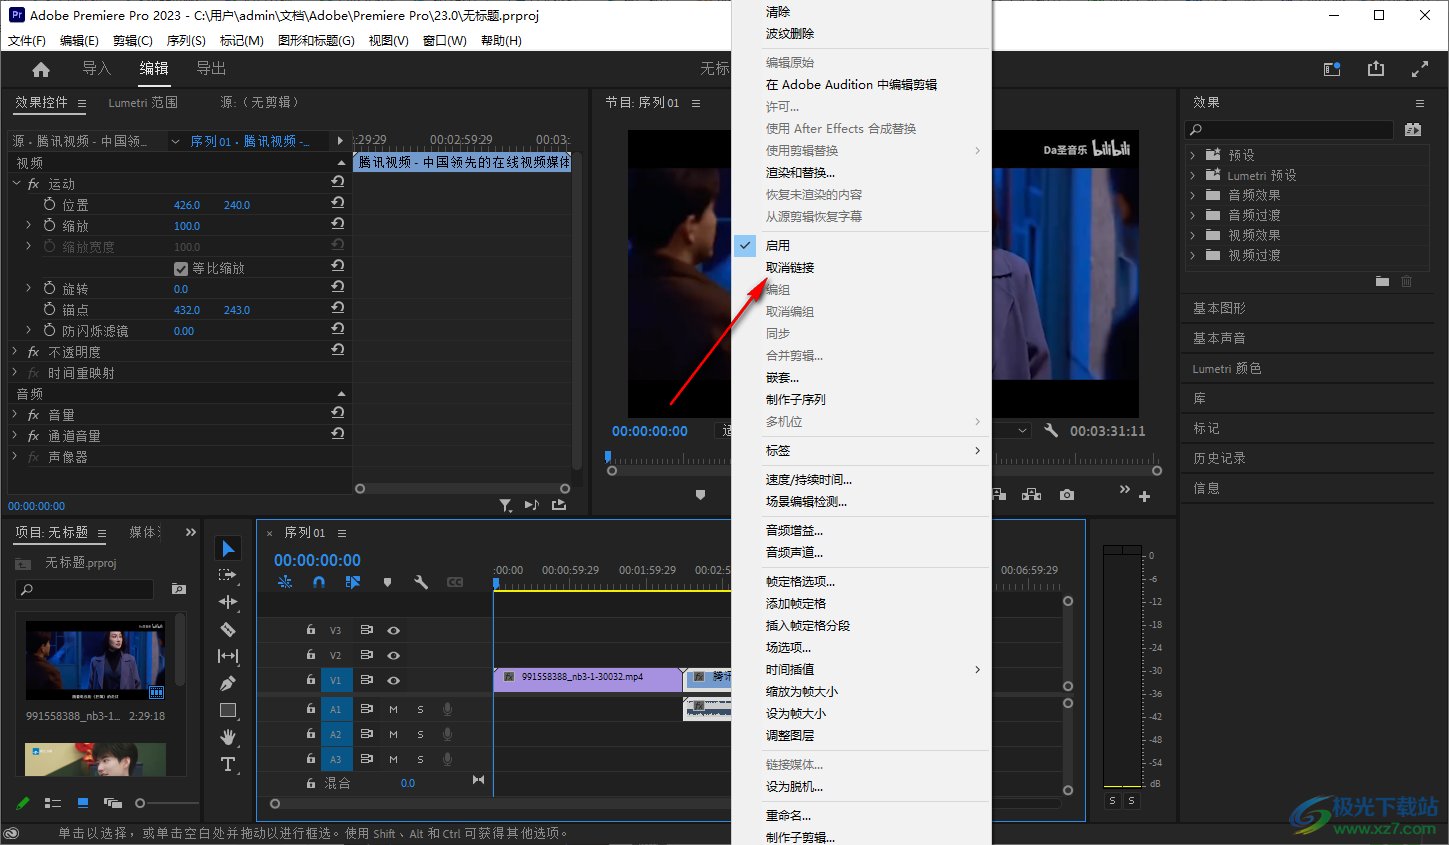
Task: Toggle linked selection in timeline
Action: click(x=353, y=582)
